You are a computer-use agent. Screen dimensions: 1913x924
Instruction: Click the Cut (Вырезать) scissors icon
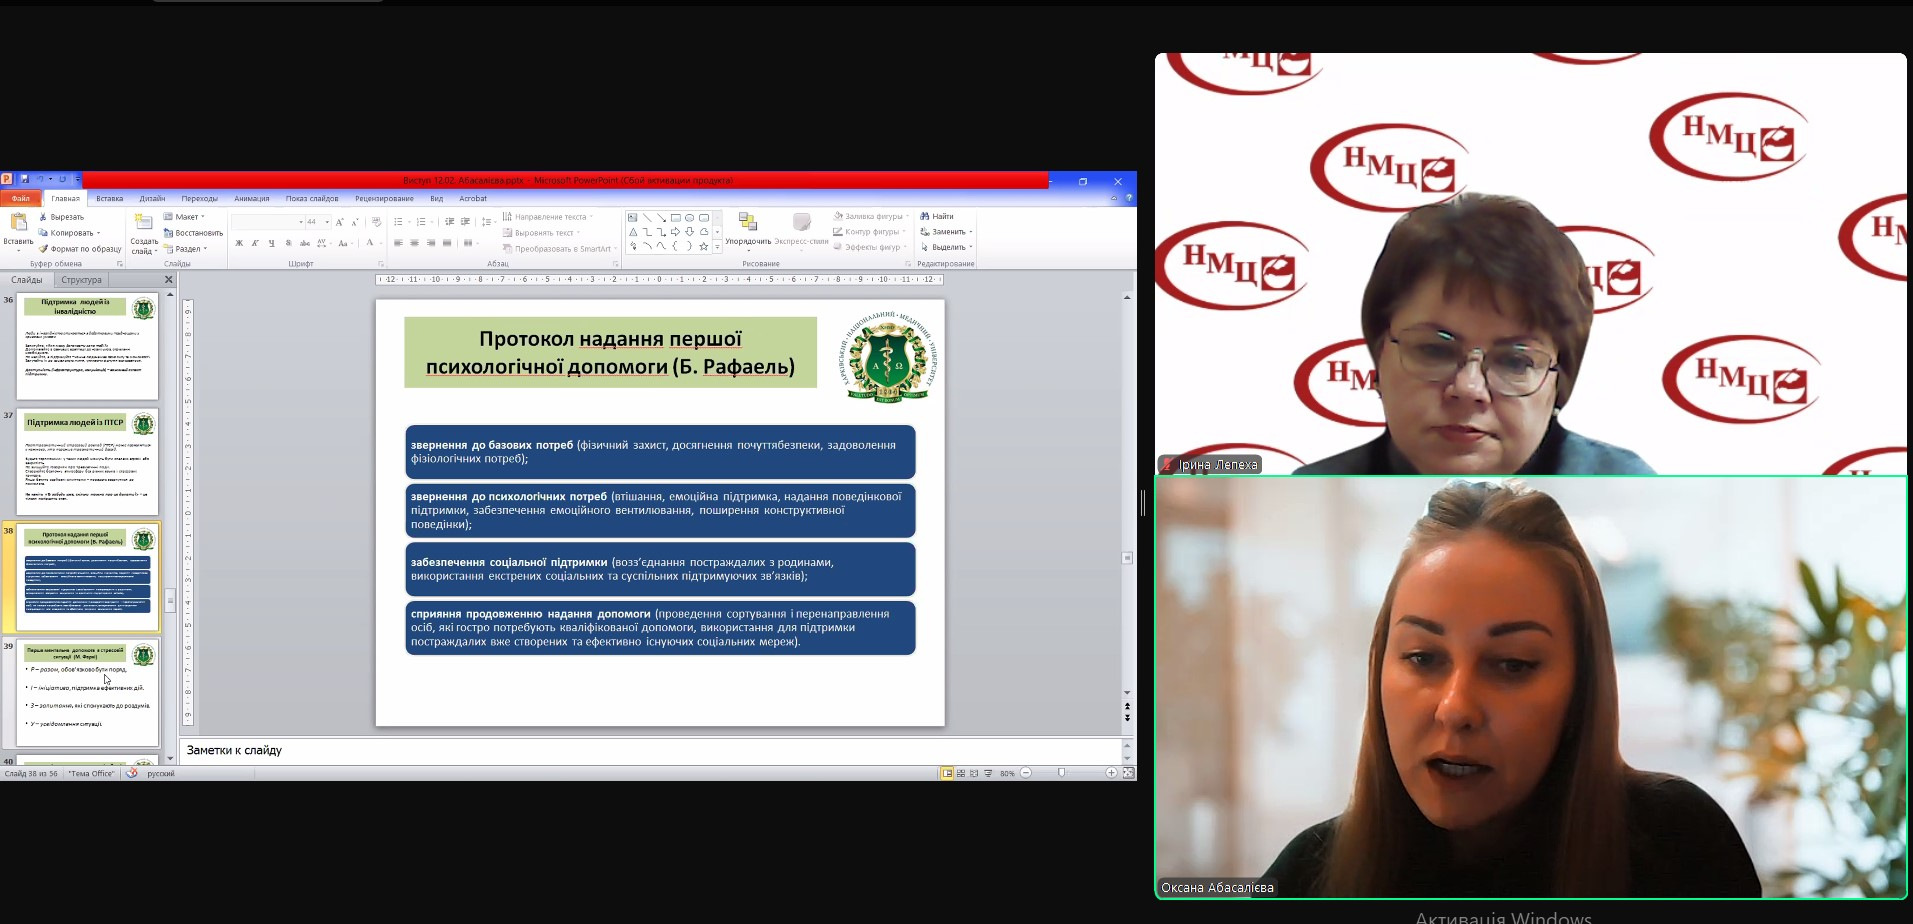44,217
